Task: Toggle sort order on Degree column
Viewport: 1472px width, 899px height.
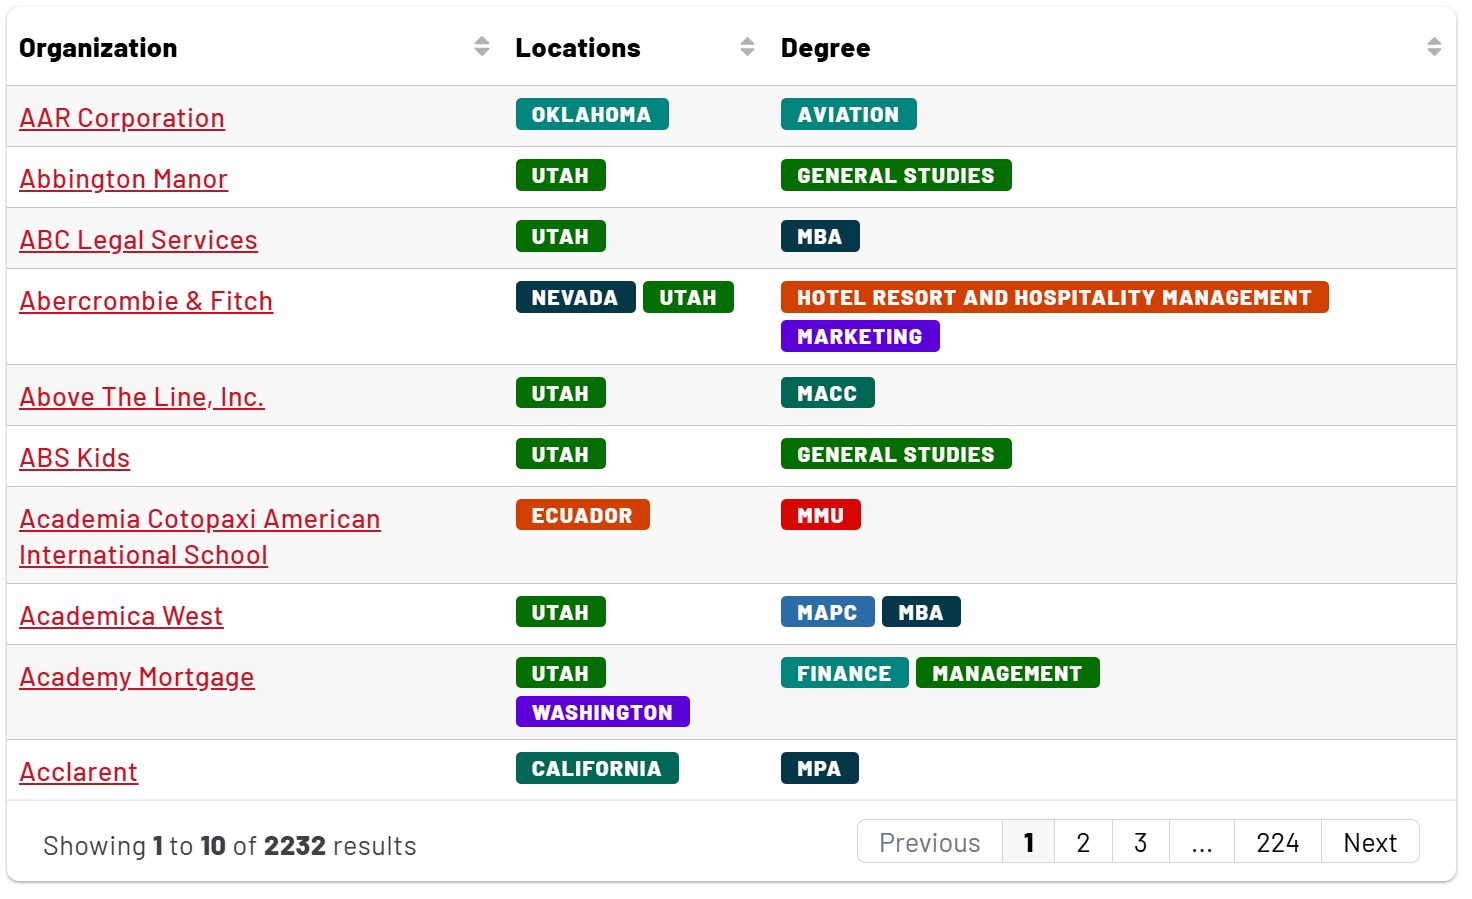Action: [x=1433, y=47]
